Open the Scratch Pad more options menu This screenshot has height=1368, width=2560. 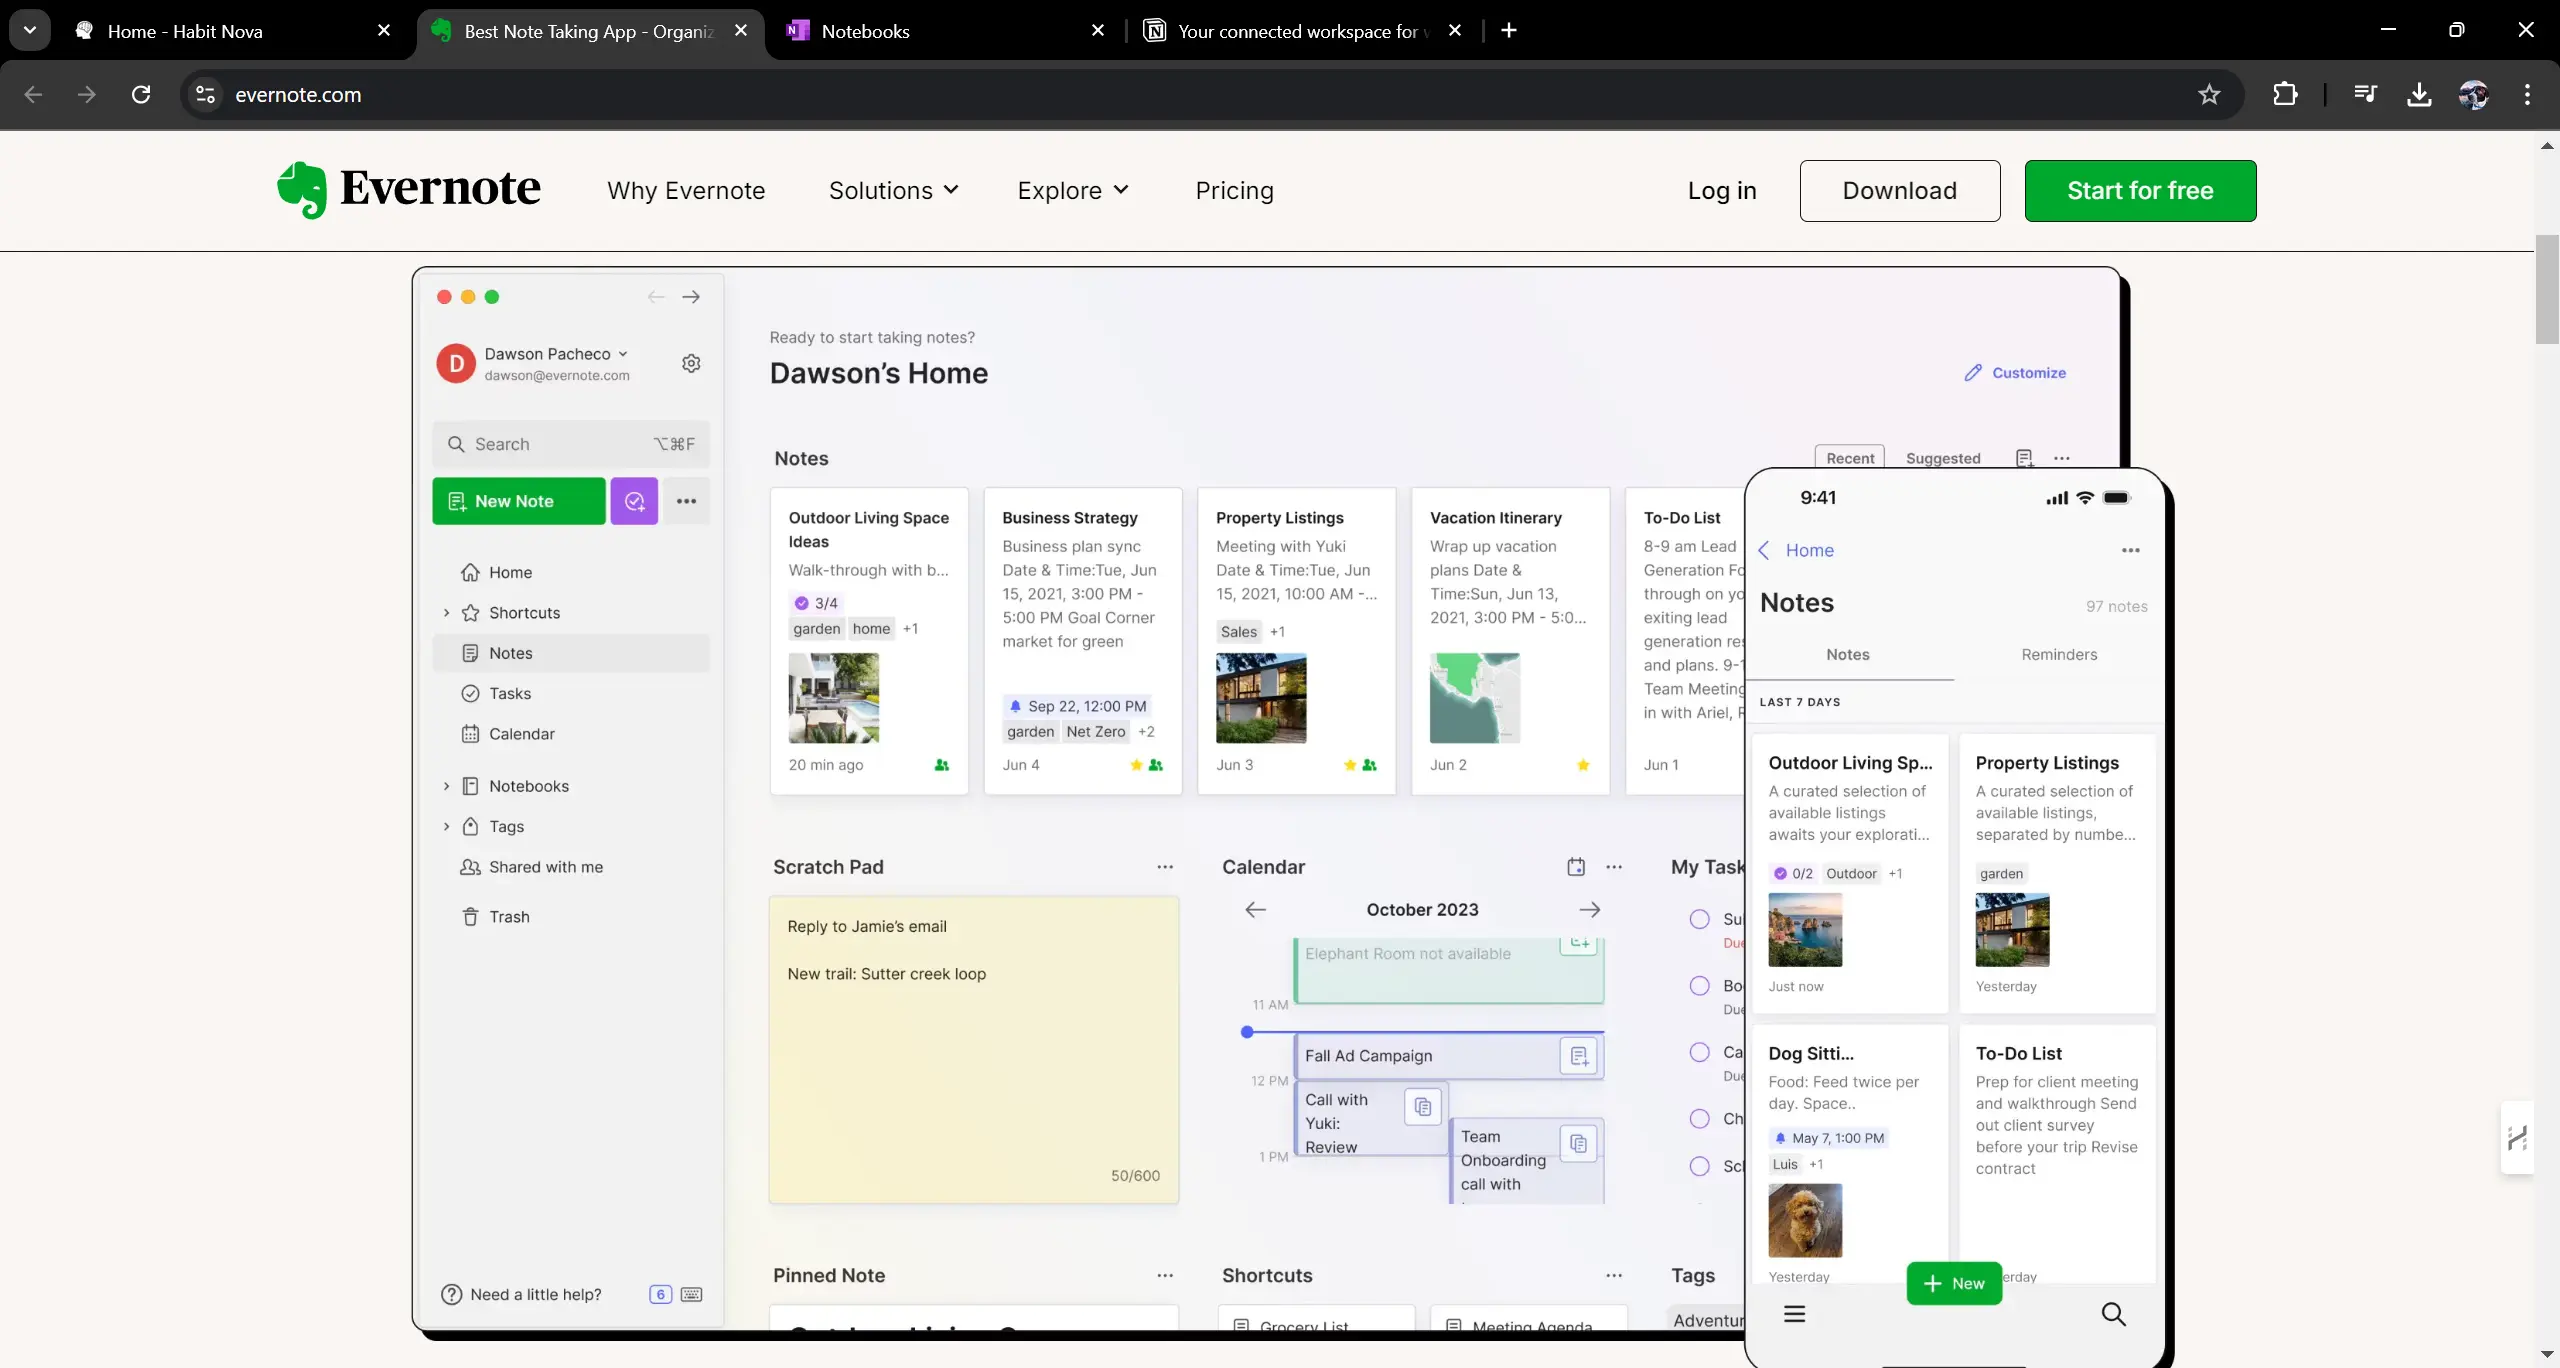(1165, 867)
